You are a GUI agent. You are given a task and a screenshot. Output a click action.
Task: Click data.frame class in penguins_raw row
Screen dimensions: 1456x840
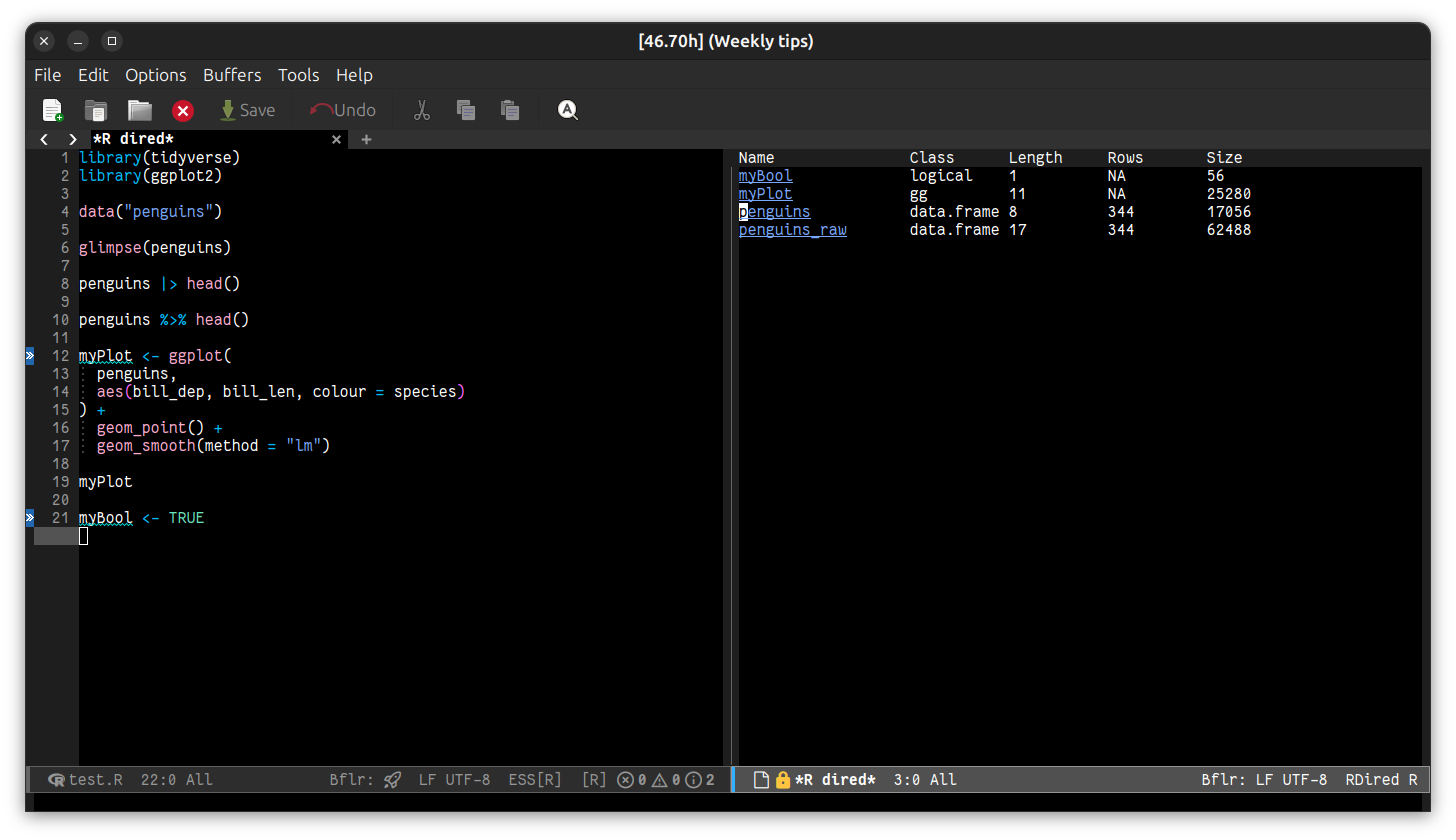pos(954,230)
